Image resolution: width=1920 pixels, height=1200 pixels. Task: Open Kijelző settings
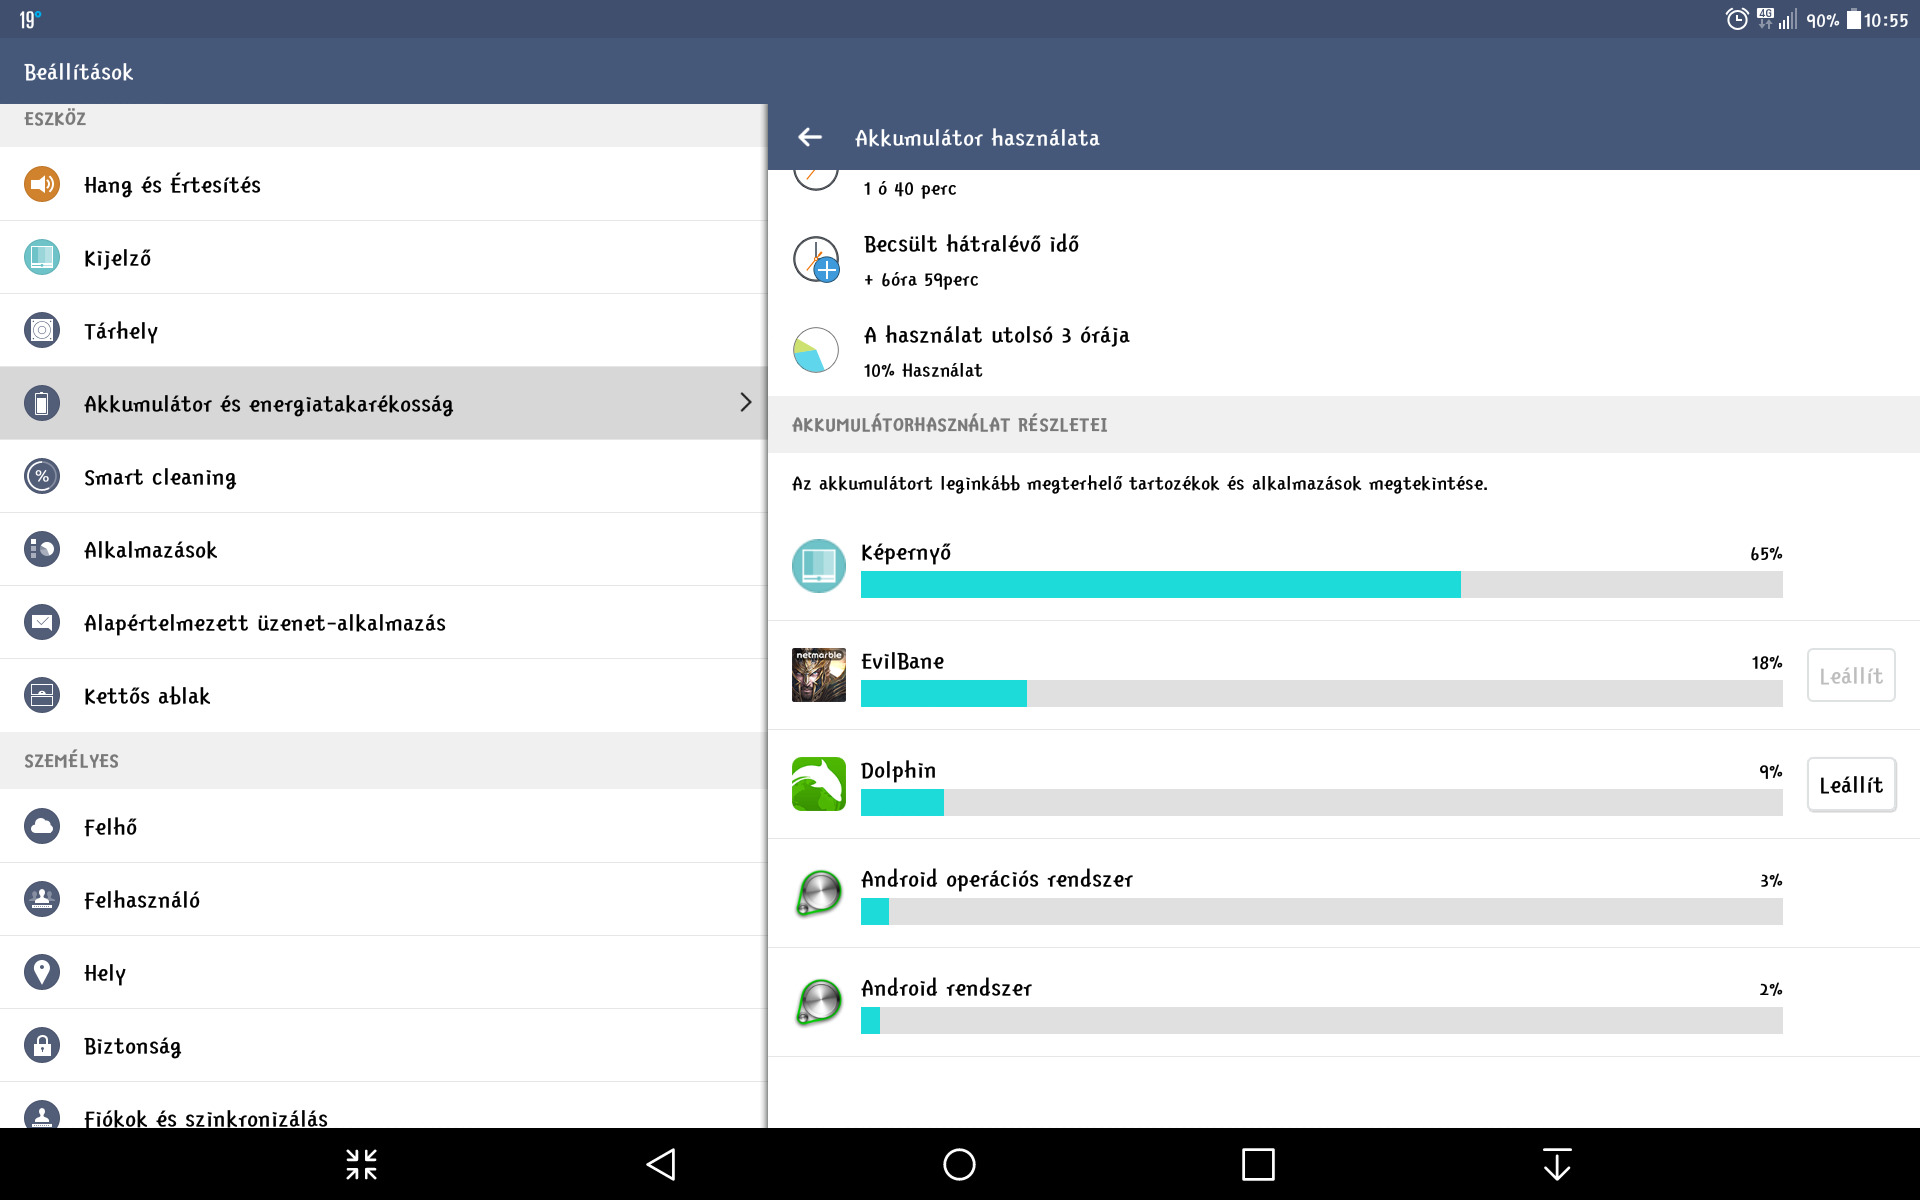click(x=384, y=257)
